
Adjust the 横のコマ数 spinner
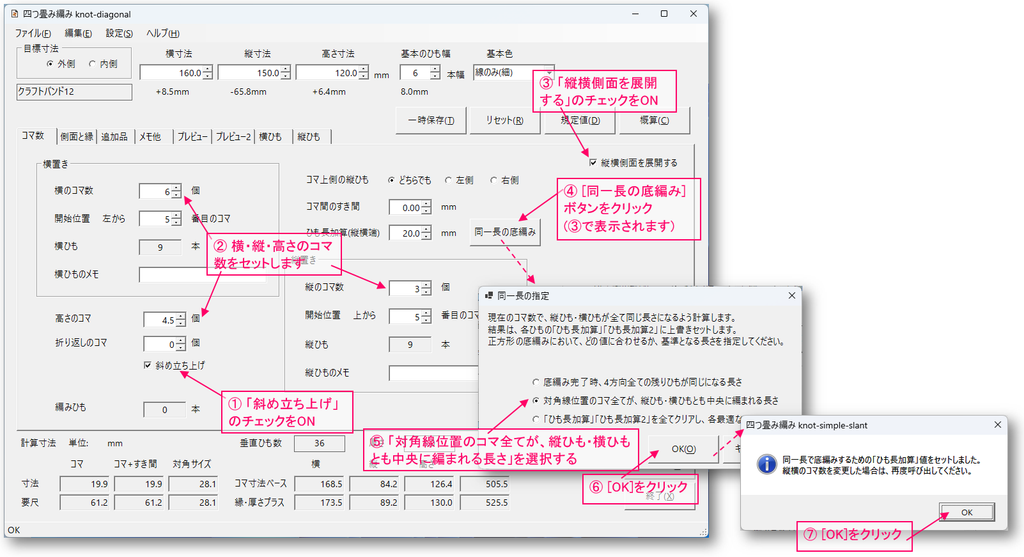coord(176,191)
